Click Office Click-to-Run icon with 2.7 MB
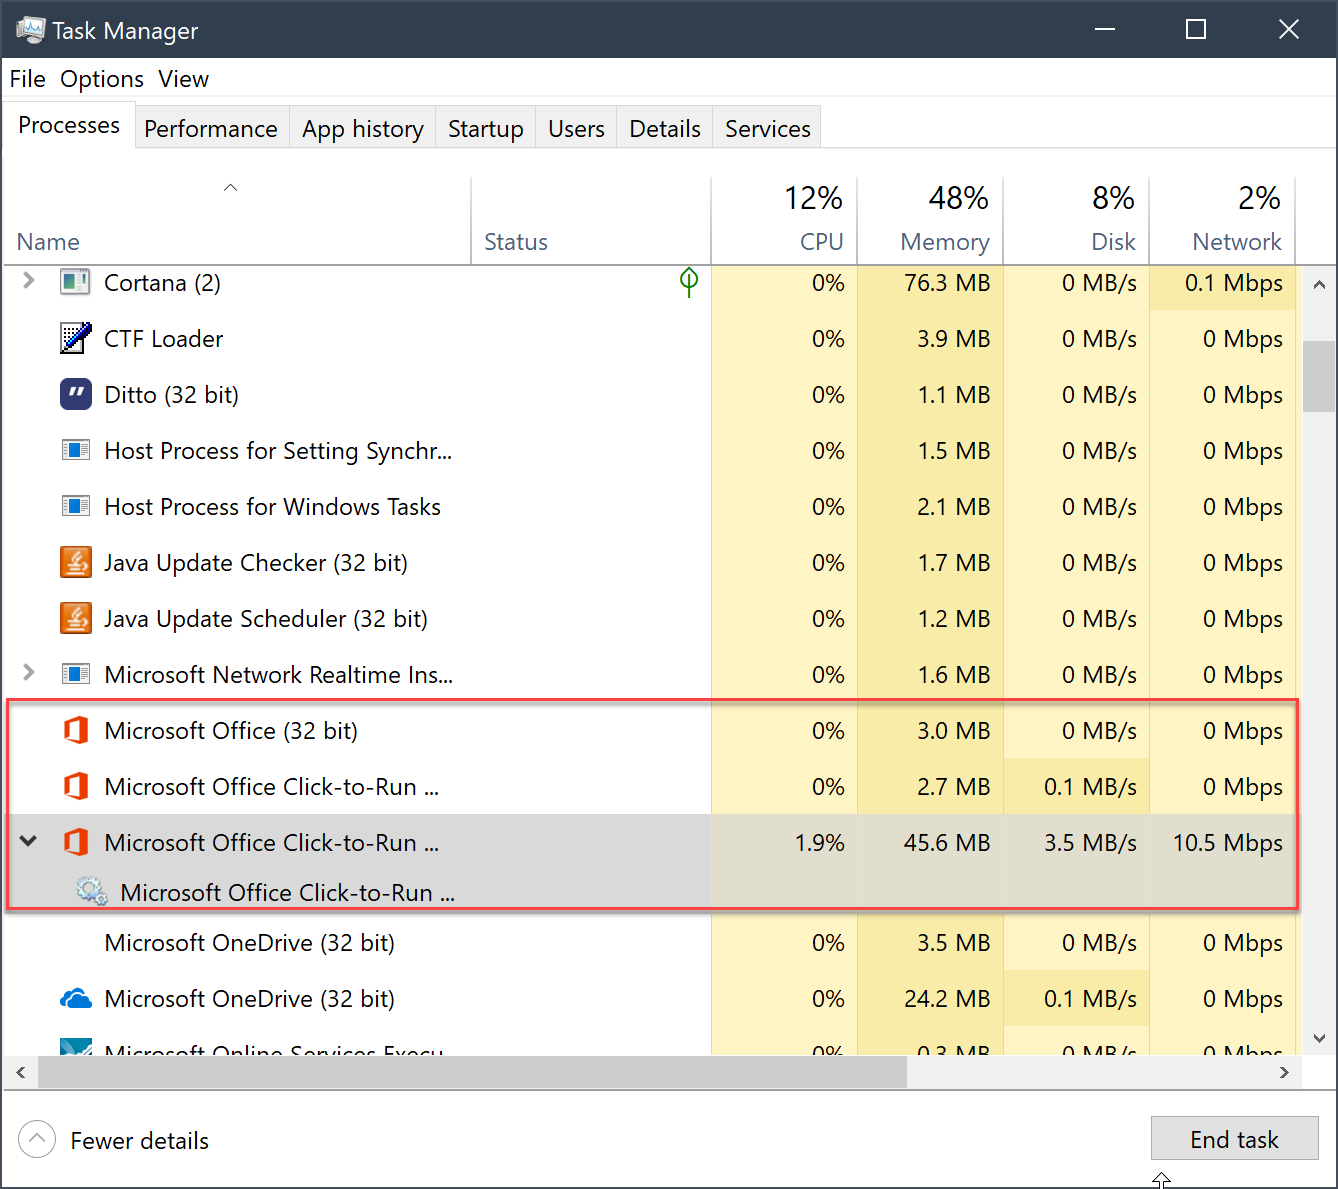The image size is (1338, 1189). [75, 786]
